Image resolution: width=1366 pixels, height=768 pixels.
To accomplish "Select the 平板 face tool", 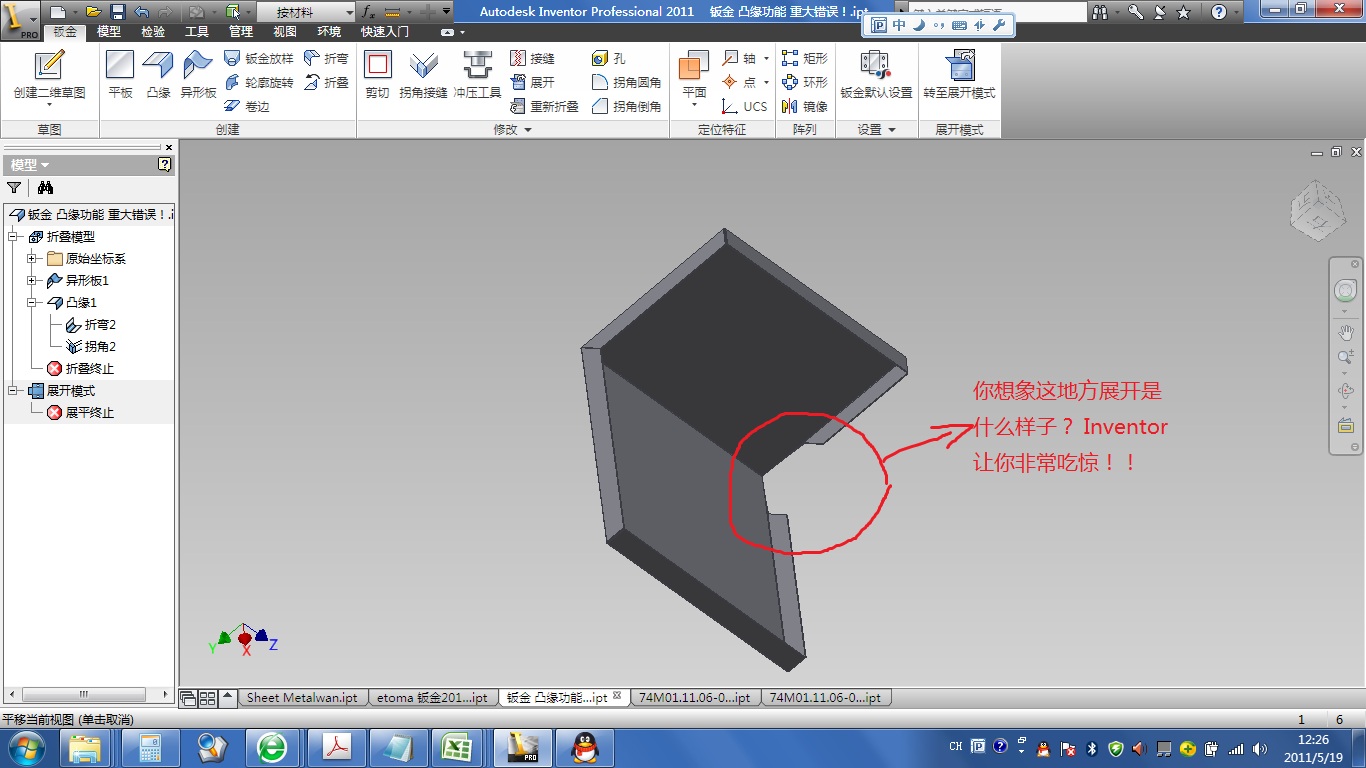I will [120, 75].
